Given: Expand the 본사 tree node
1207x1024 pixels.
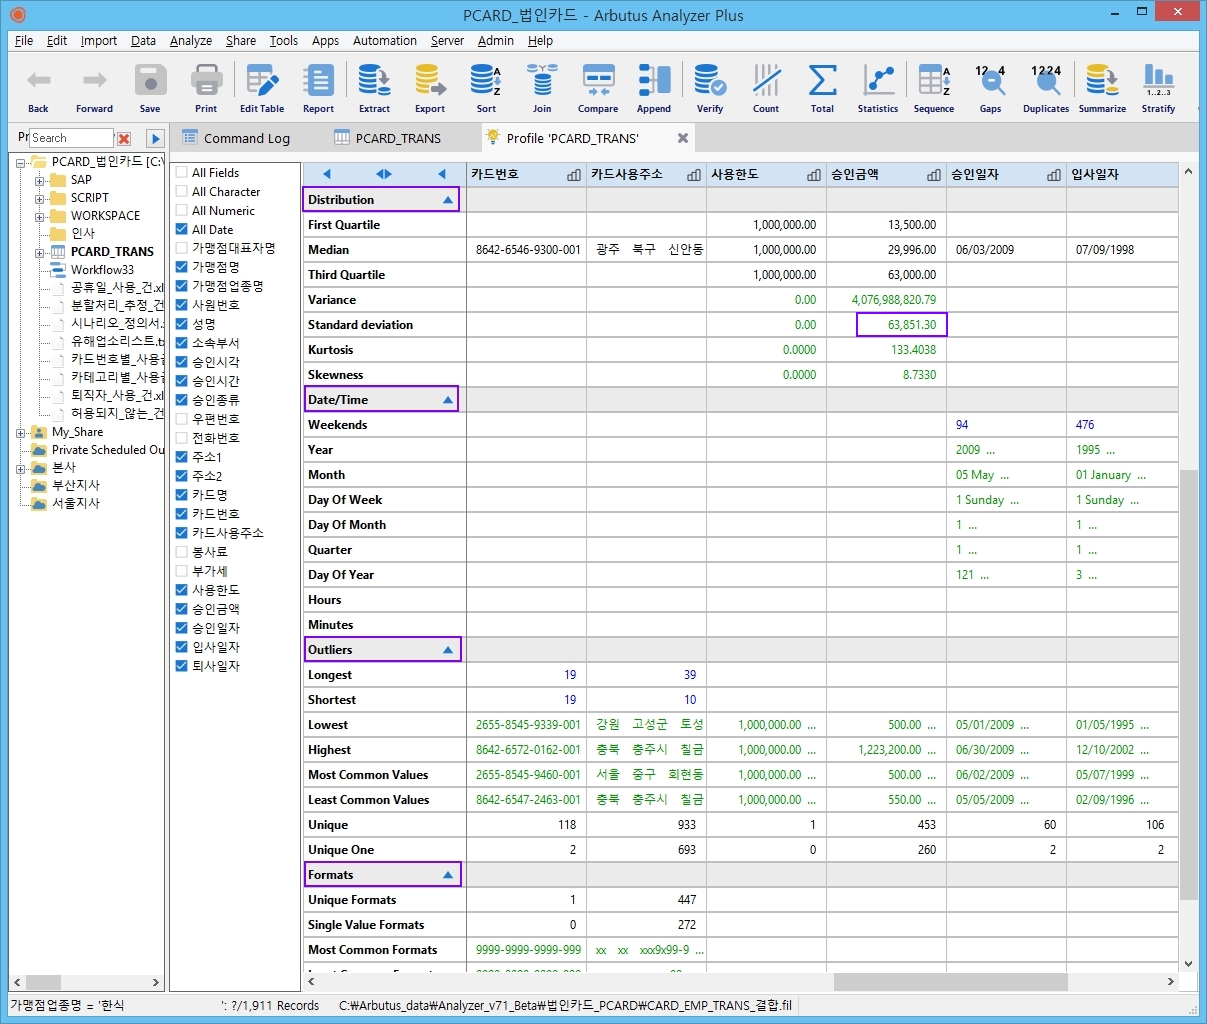Looking at the screenshot, I should [21, 469].
